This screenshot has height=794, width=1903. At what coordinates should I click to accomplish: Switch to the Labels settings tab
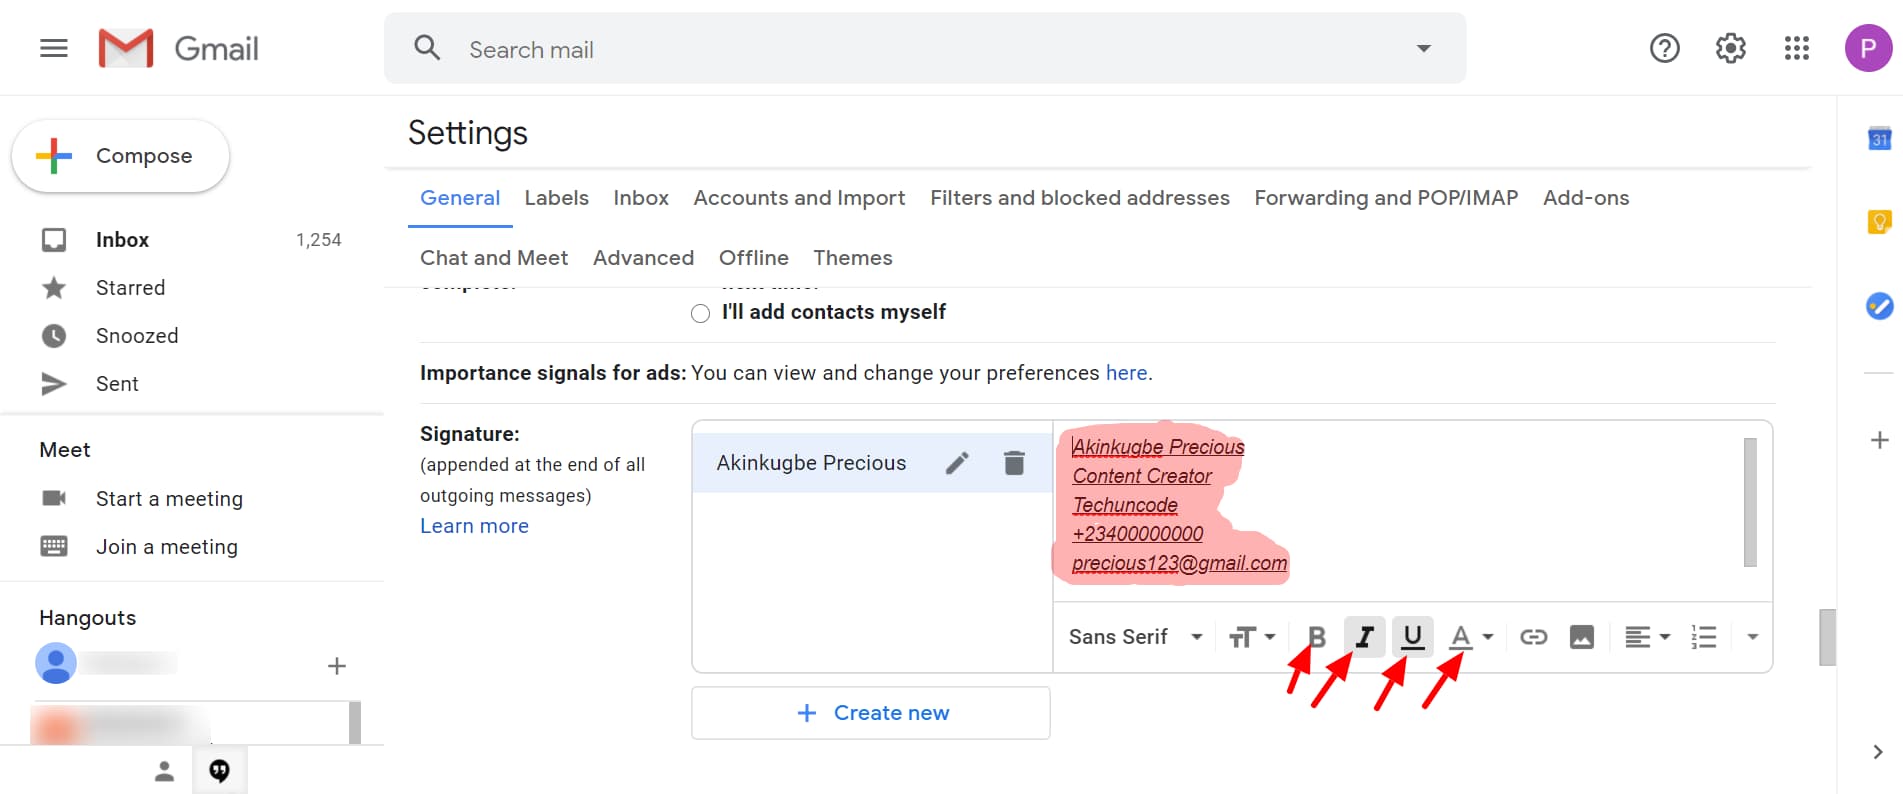tap(556, 198)
